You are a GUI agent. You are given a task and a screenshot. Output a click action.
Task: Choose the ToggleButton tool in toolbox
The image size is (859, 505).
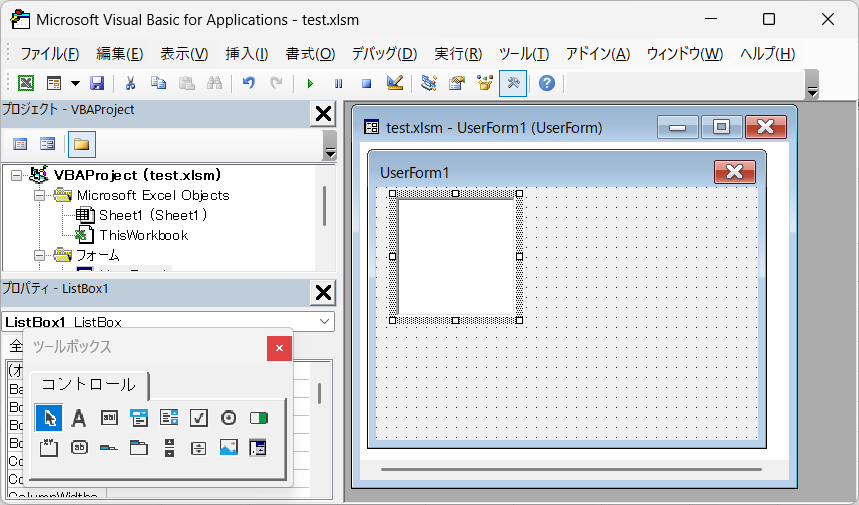[x=259, y=418]
